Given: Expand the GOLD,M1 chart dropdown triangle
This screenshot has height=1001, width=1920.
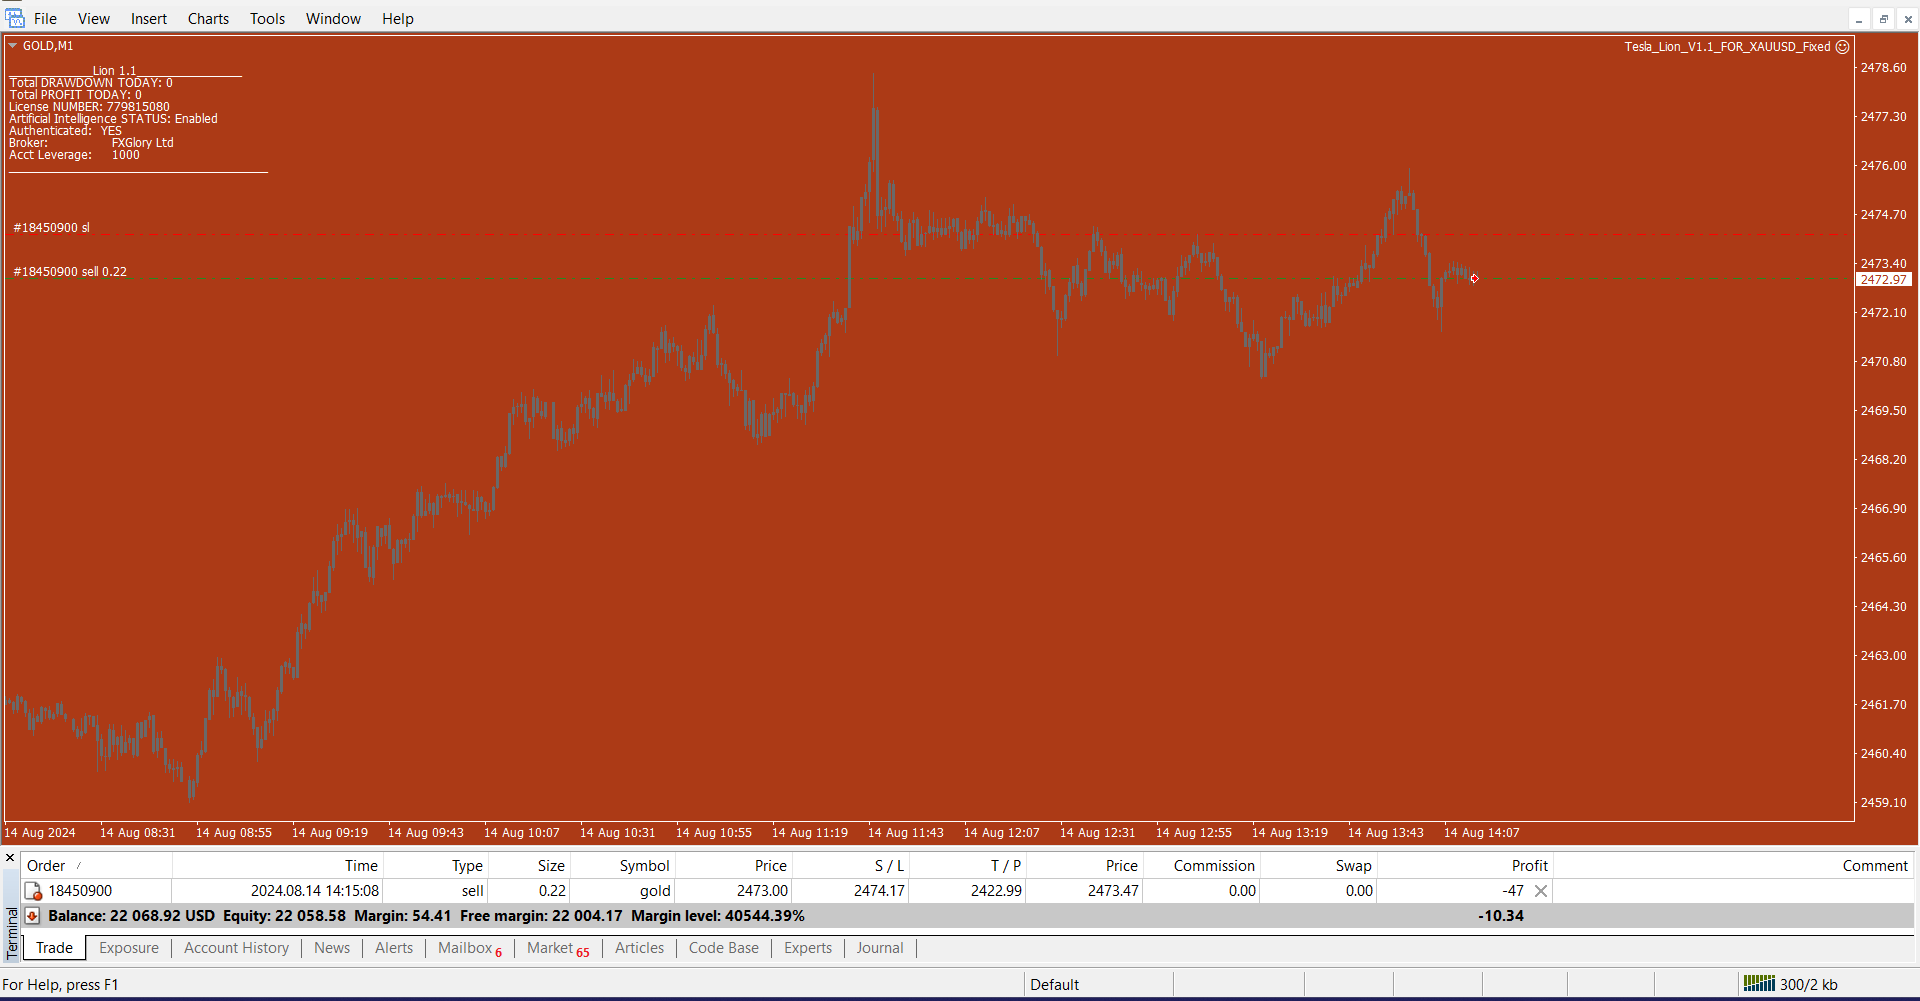Looking at the screenshot, I should (x=13, y=46).
